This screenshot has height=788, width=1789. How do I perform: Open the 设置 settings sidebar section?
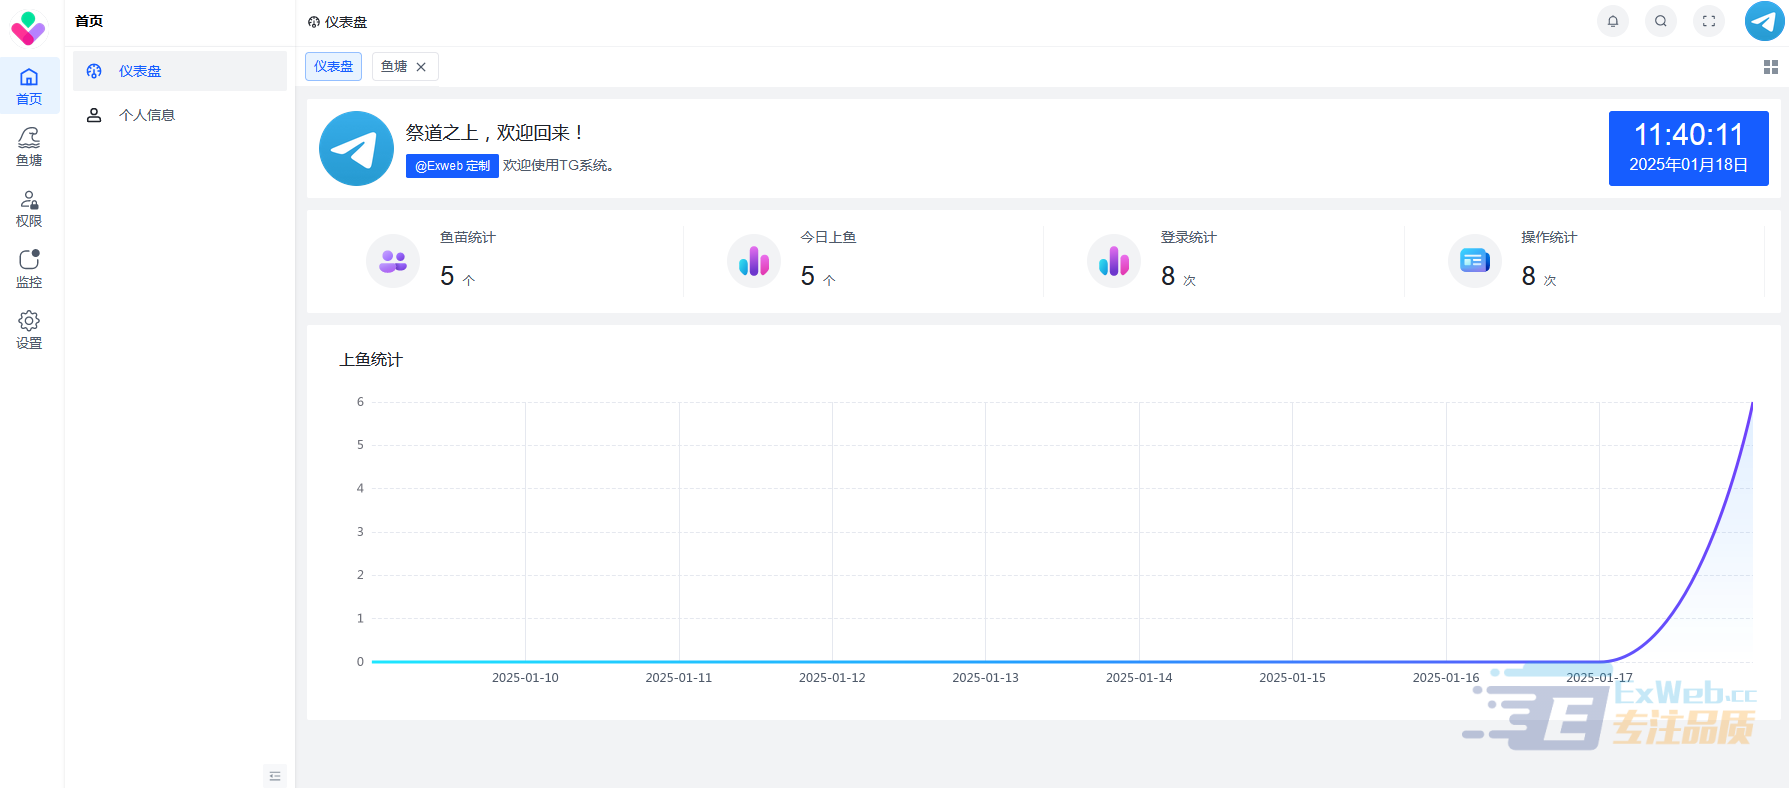[29, 330]
